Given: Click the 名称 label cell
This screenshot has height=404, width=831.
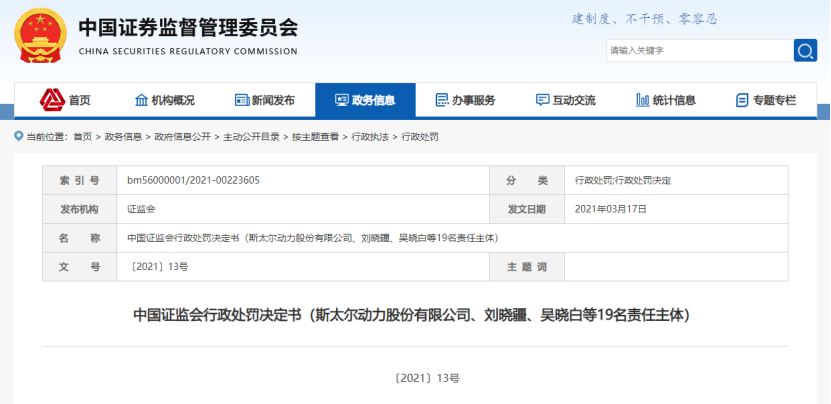Looking at the screenshot, I should (79, 238).
